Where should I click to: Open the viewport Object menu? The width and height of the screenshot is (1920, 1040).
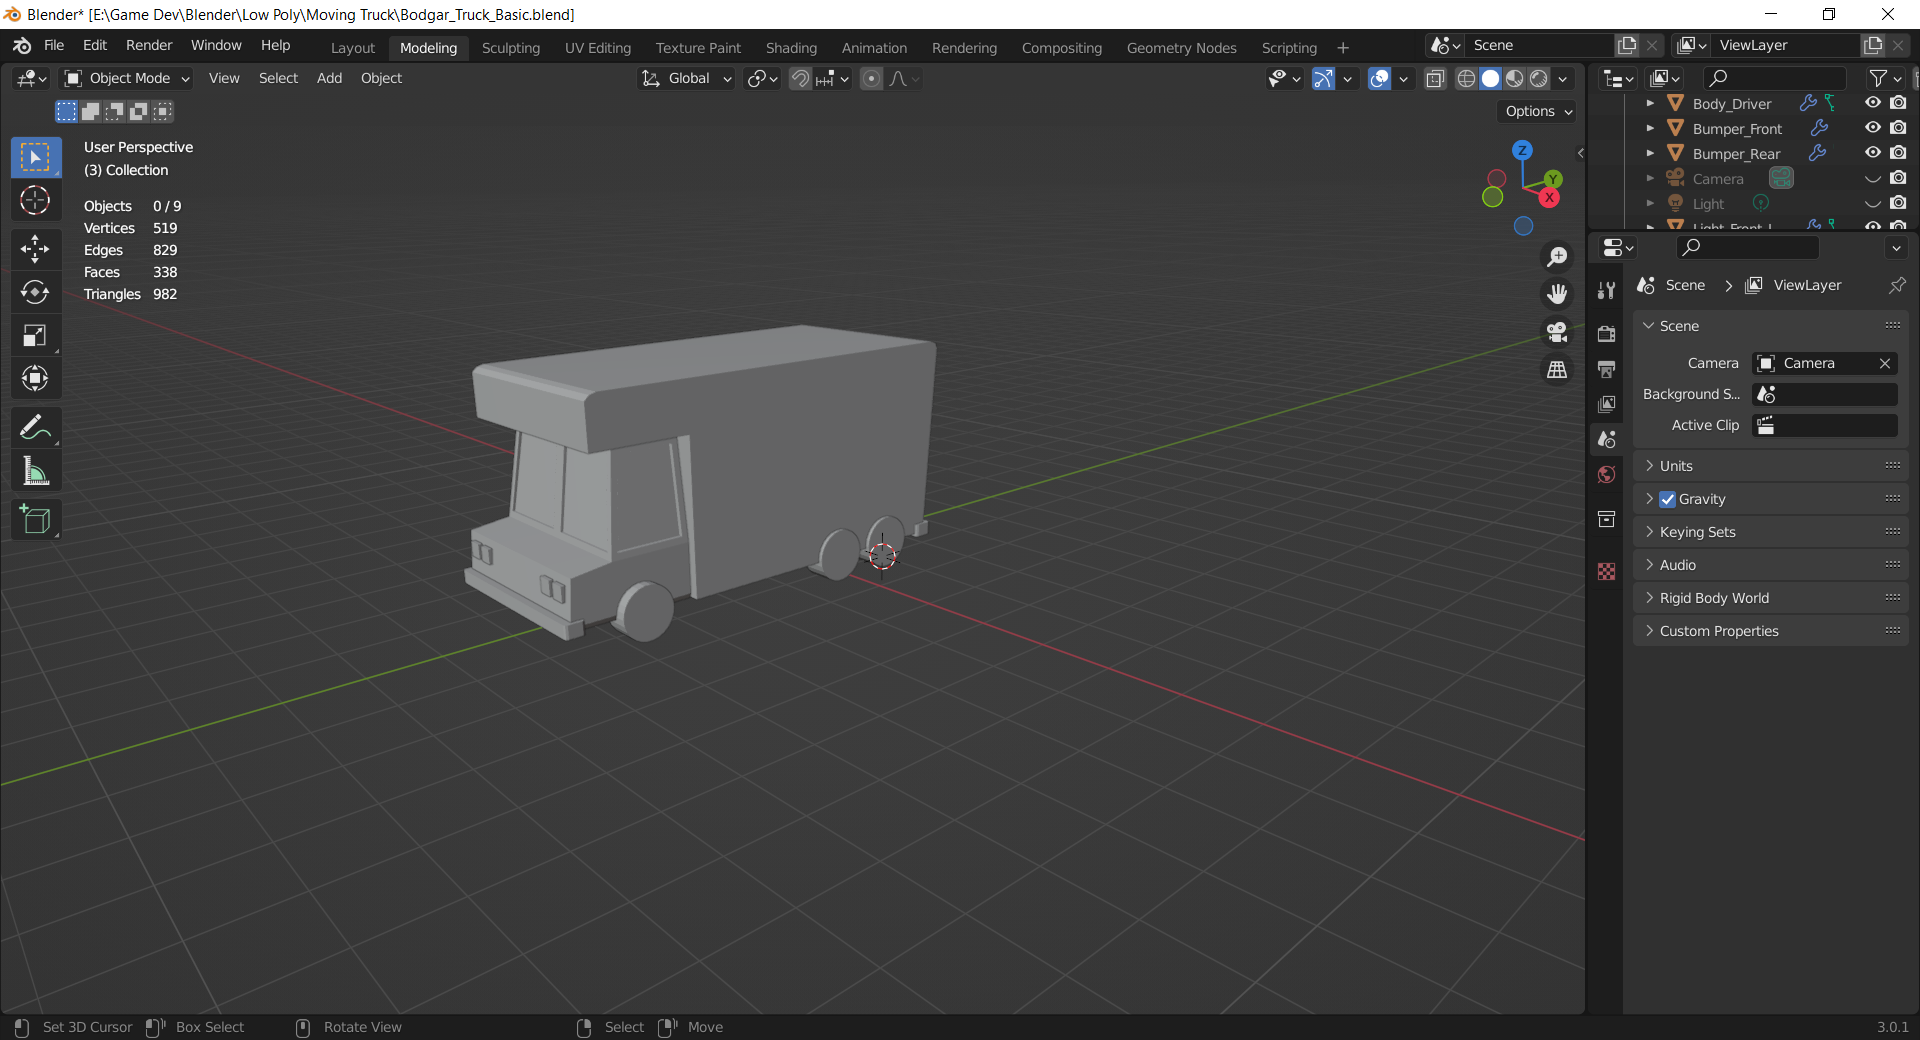pos(381,78)
